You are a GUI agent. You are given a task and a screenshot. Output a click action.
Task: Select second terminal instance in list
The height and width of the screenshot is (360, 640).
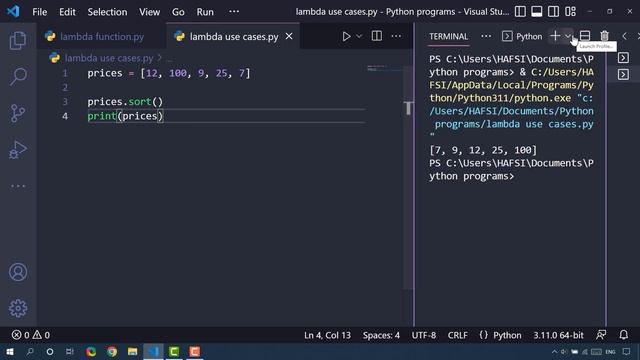click(623, 74)
